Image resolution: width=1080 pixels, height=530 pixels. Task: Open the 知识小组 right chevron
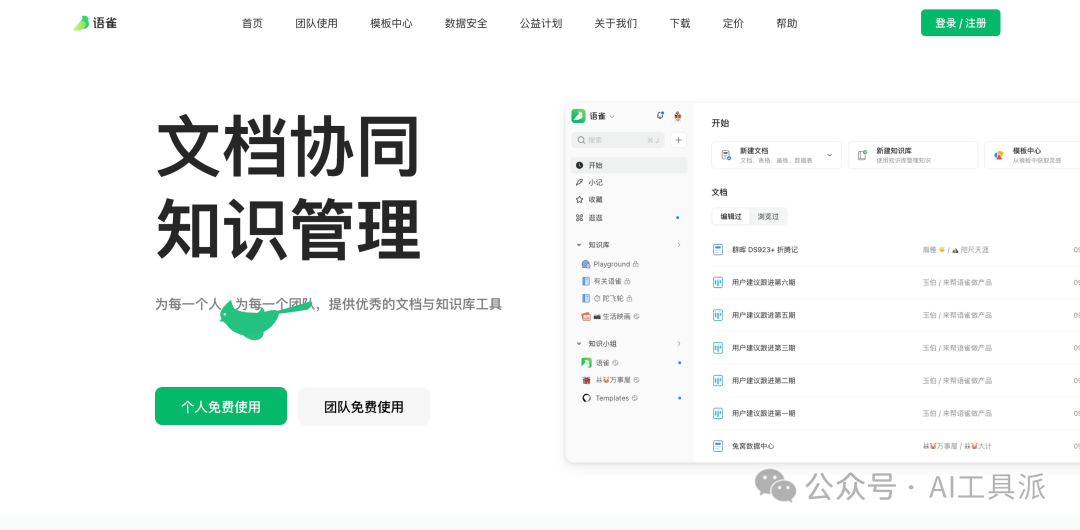(678, 343)
